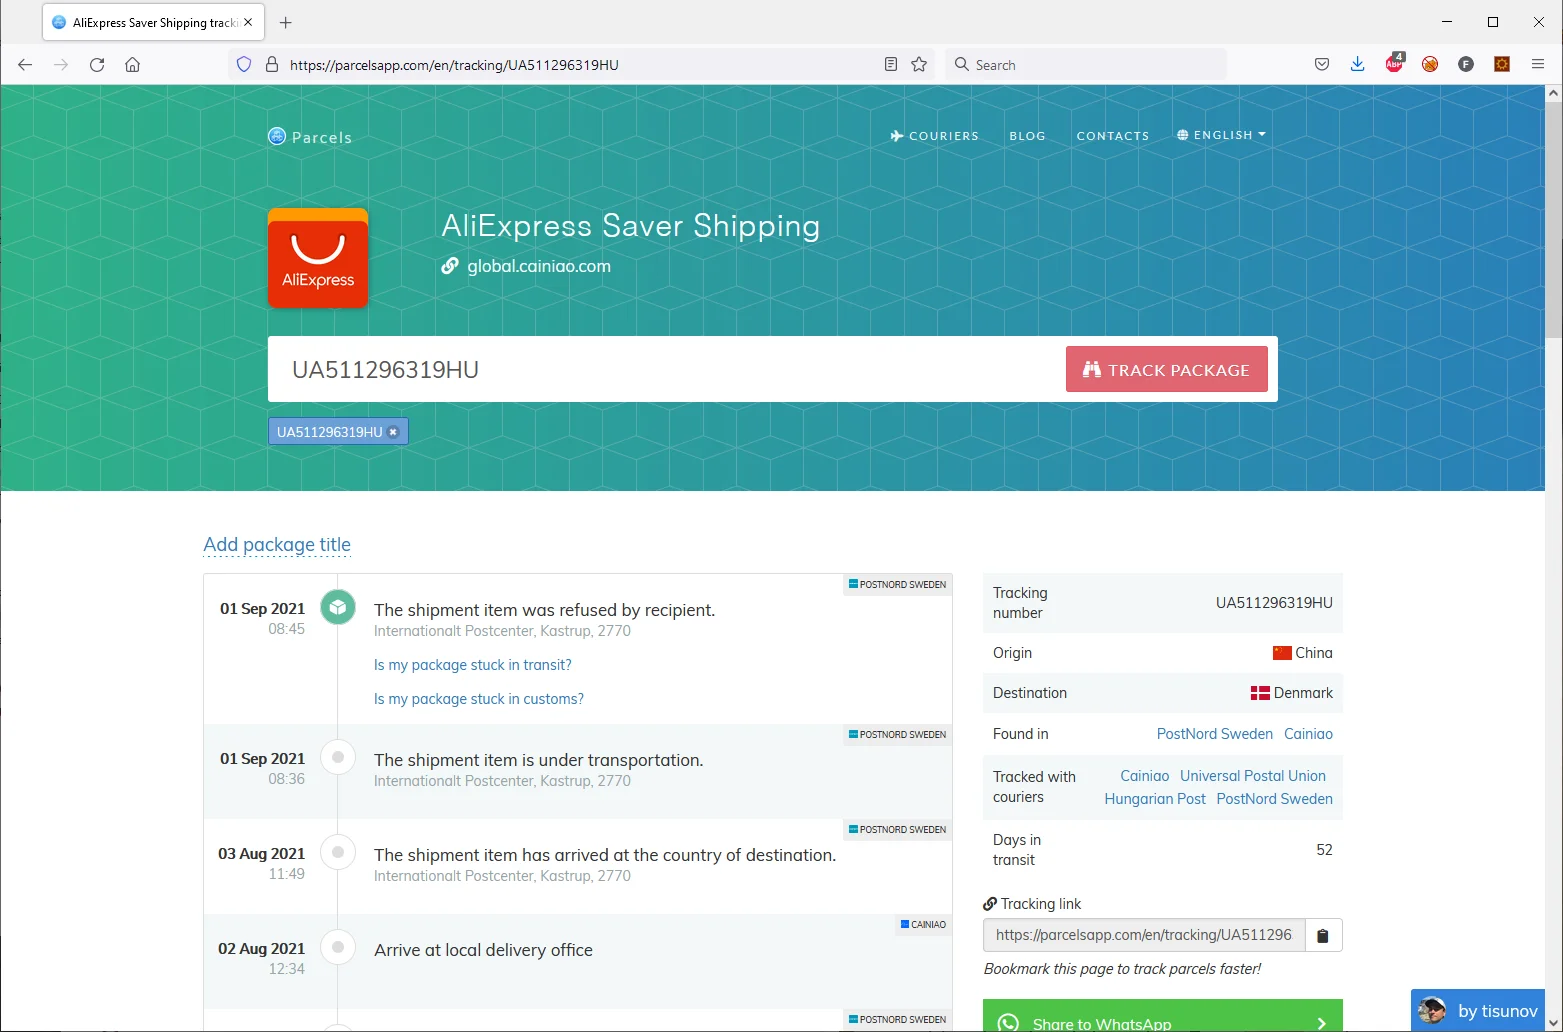Open the orange sun extension icon
This screenshot has width=1563, height=1032.
tap(1502, 65)
